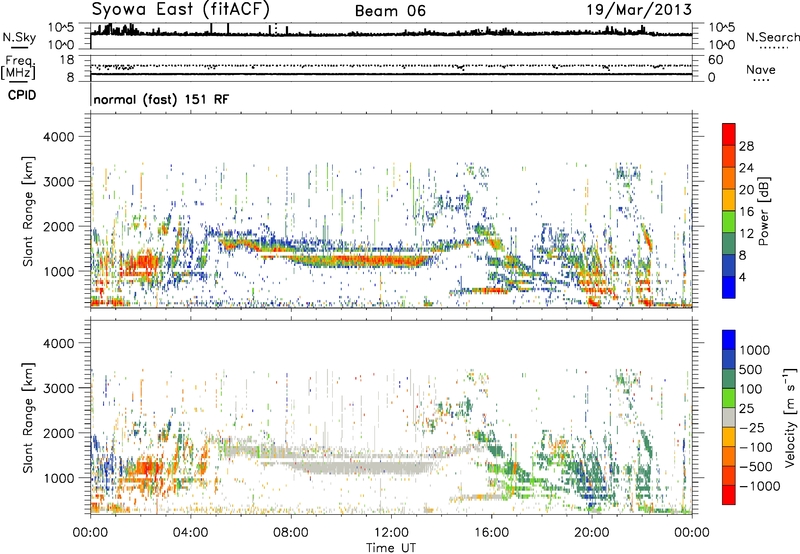Click the "Freq. [MHz]" axis label
Image resolution: width=800 pixels, height=554 pixels.
pyautogui.click(x=19, y=67)
